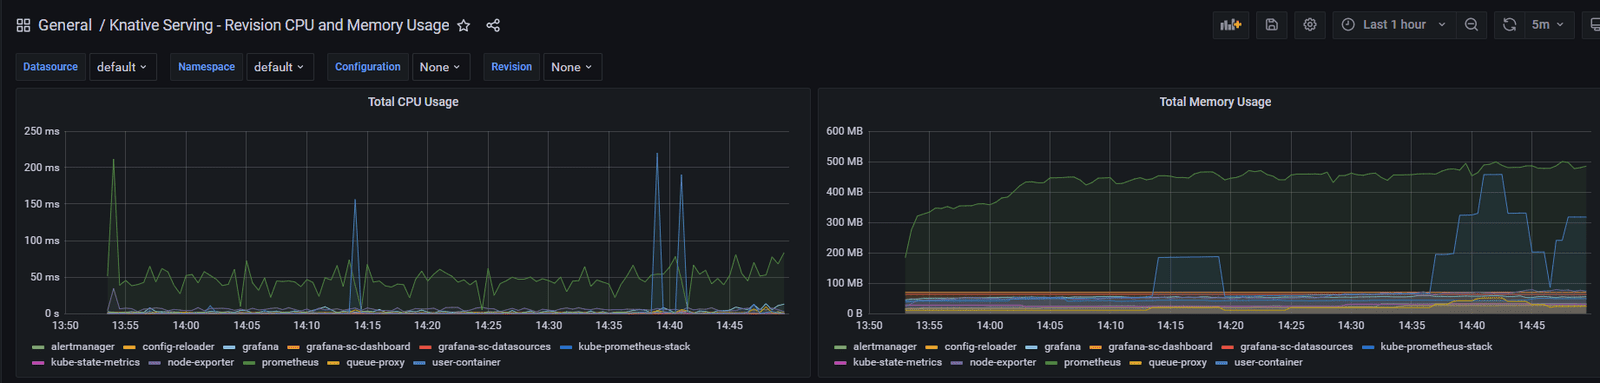Image resolution: width=1600 pixels, height=383 pixels.
Task: Open dashboard settings gear
Action: pyautogui.click(x=1310, y=25)
